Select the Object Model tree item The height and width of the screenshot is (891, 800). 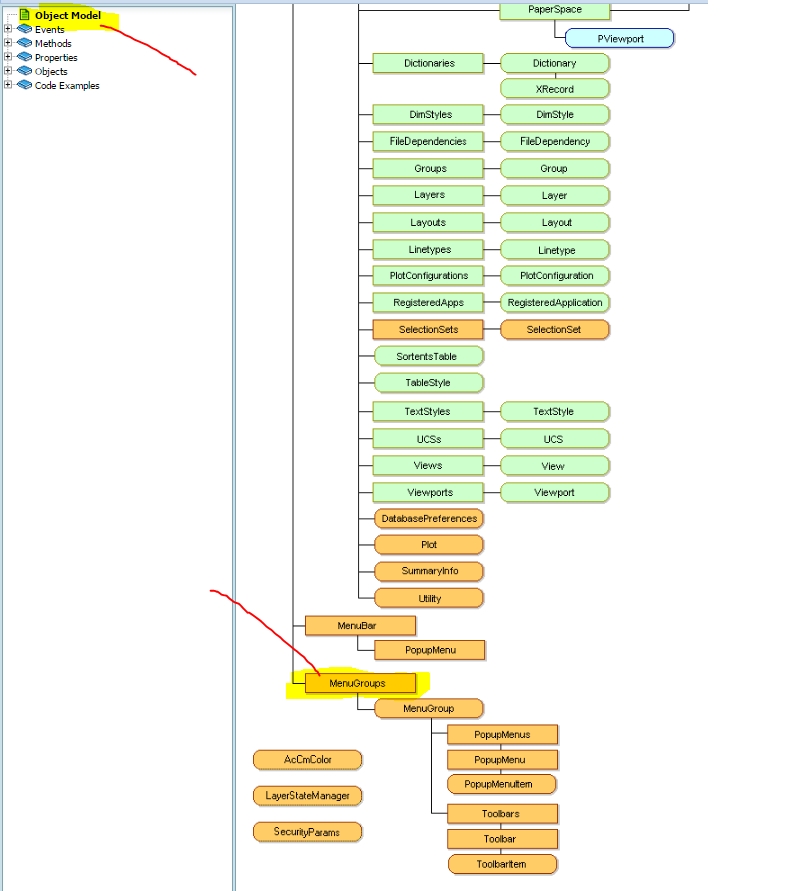(68, 15)
